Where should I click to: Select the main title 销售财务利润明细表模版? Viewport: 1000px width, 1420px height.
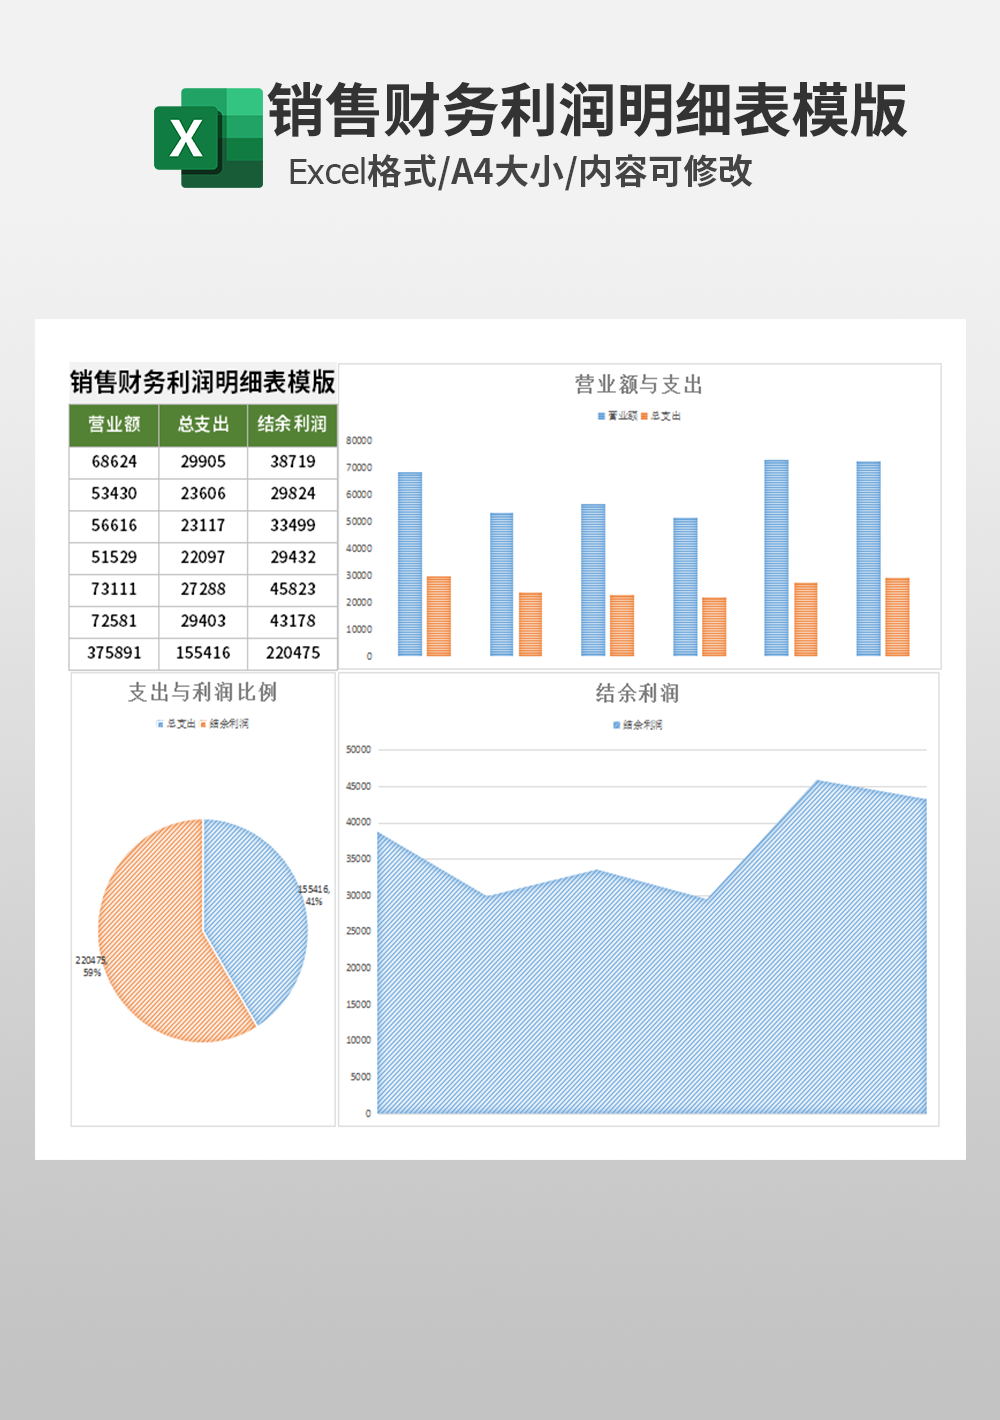tap(588, 110)
